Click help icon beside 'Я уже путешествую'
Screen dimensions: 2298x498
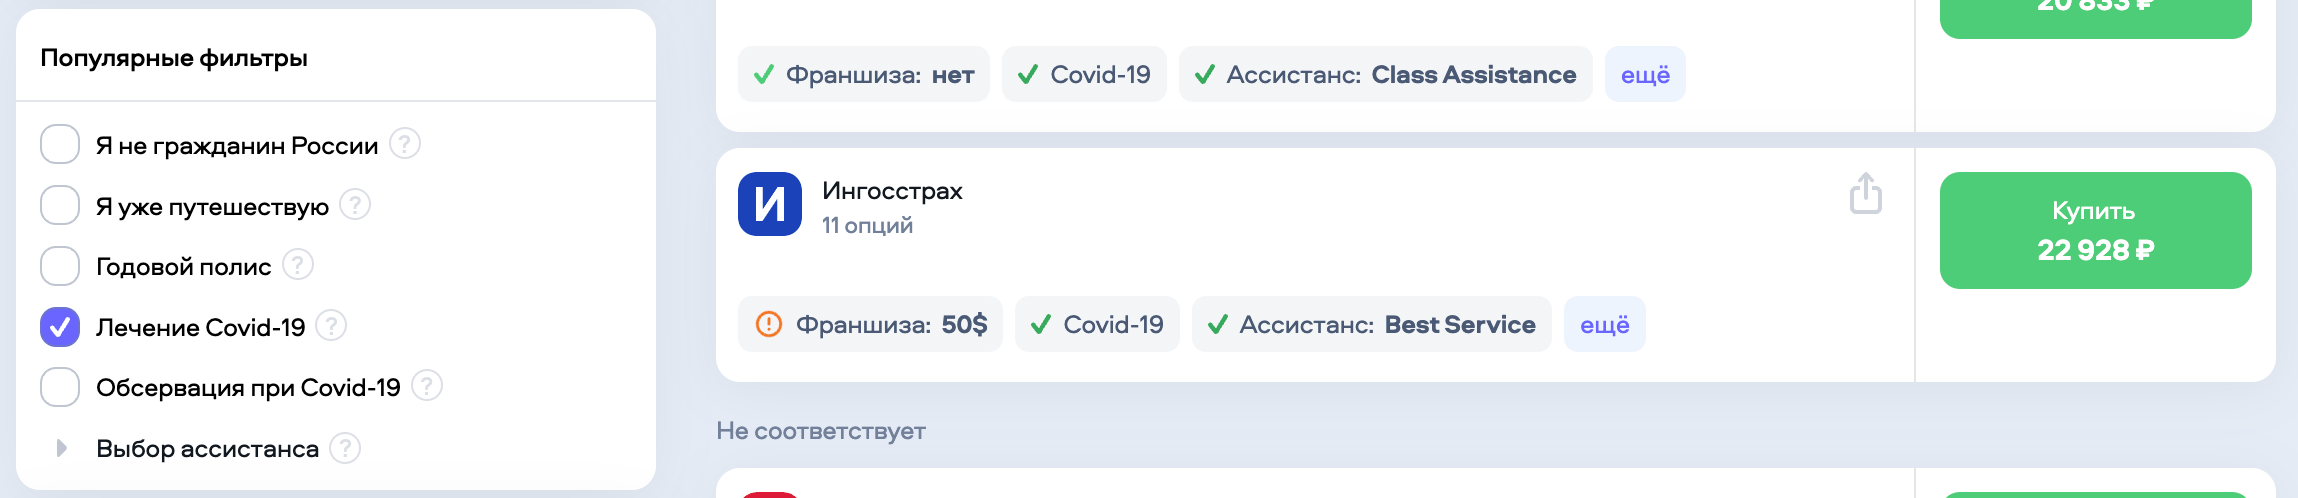355,205
